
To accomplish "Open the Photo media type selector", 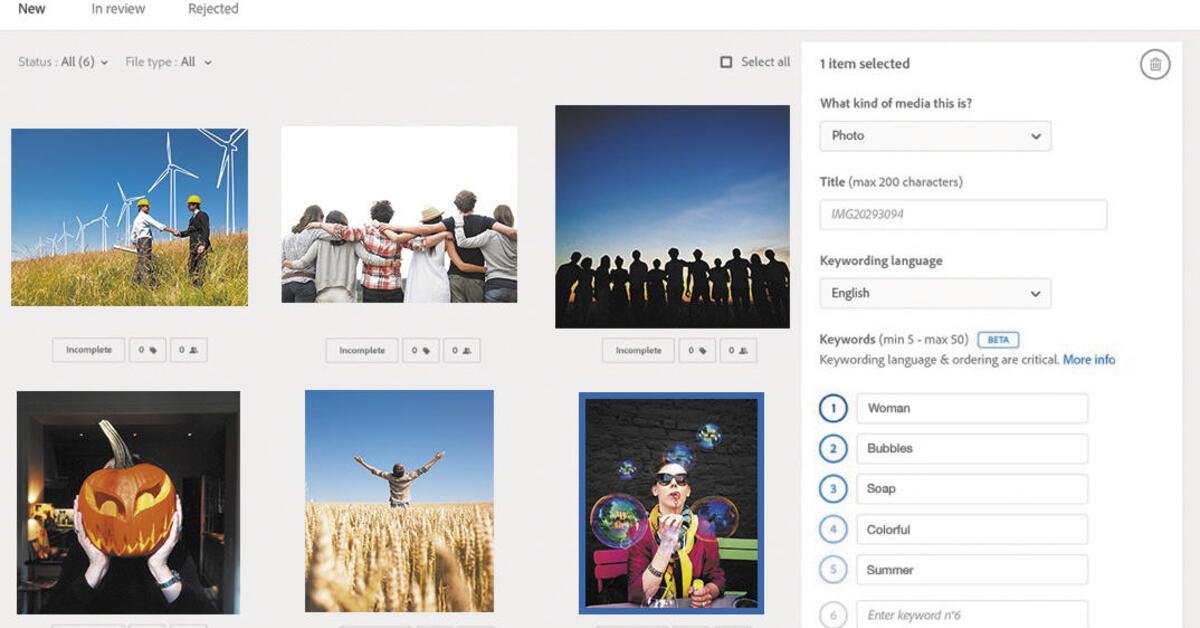I will [934, 136].
